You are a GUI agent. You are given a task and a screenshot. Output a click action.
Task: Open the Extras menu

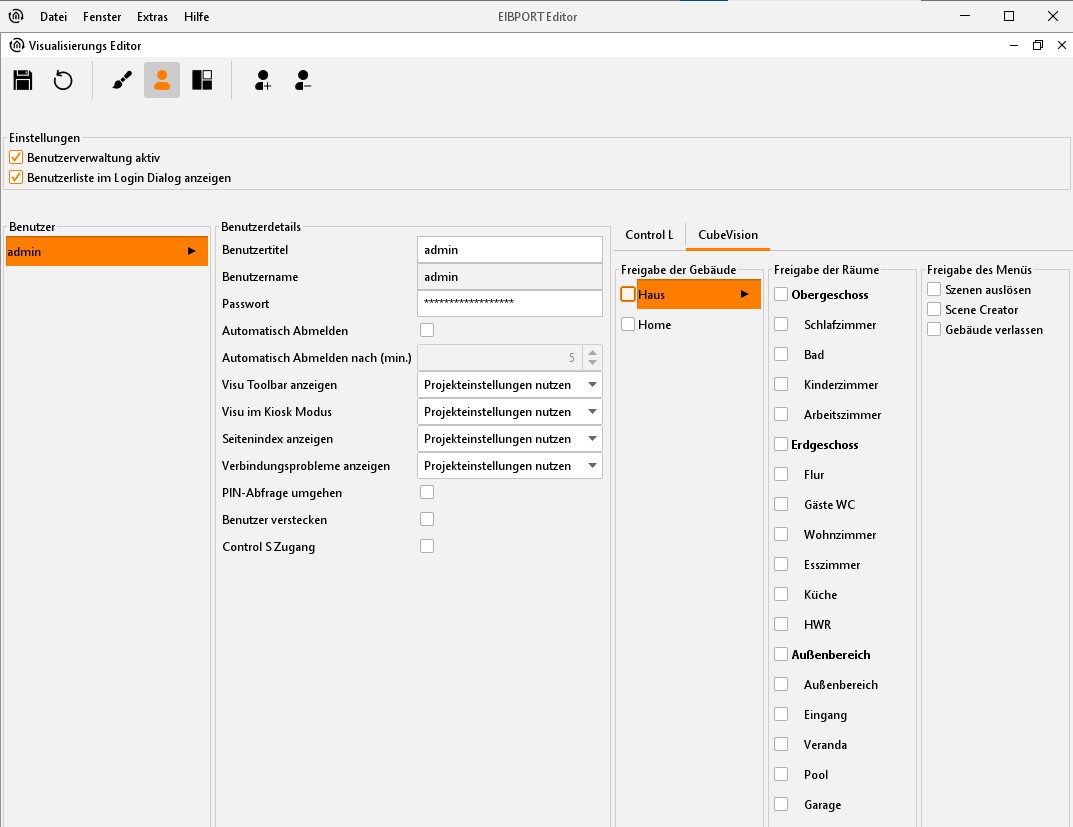[153, 17]
